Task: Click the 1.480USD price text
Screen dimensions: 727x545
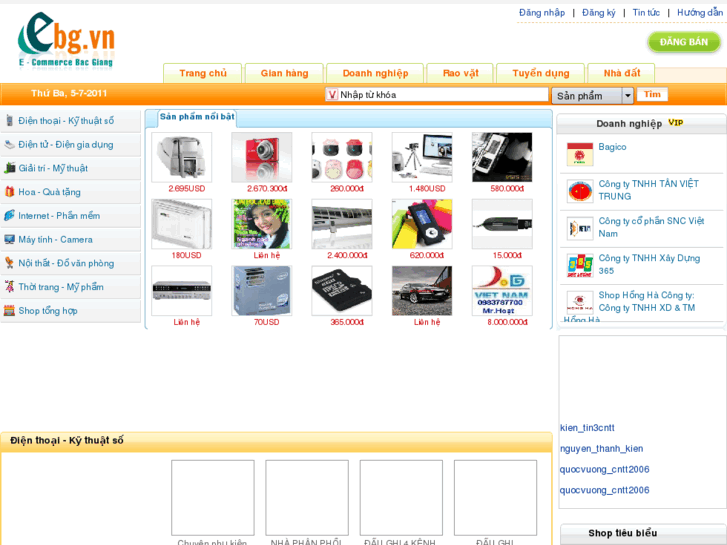Action: [x=427, y=189]
